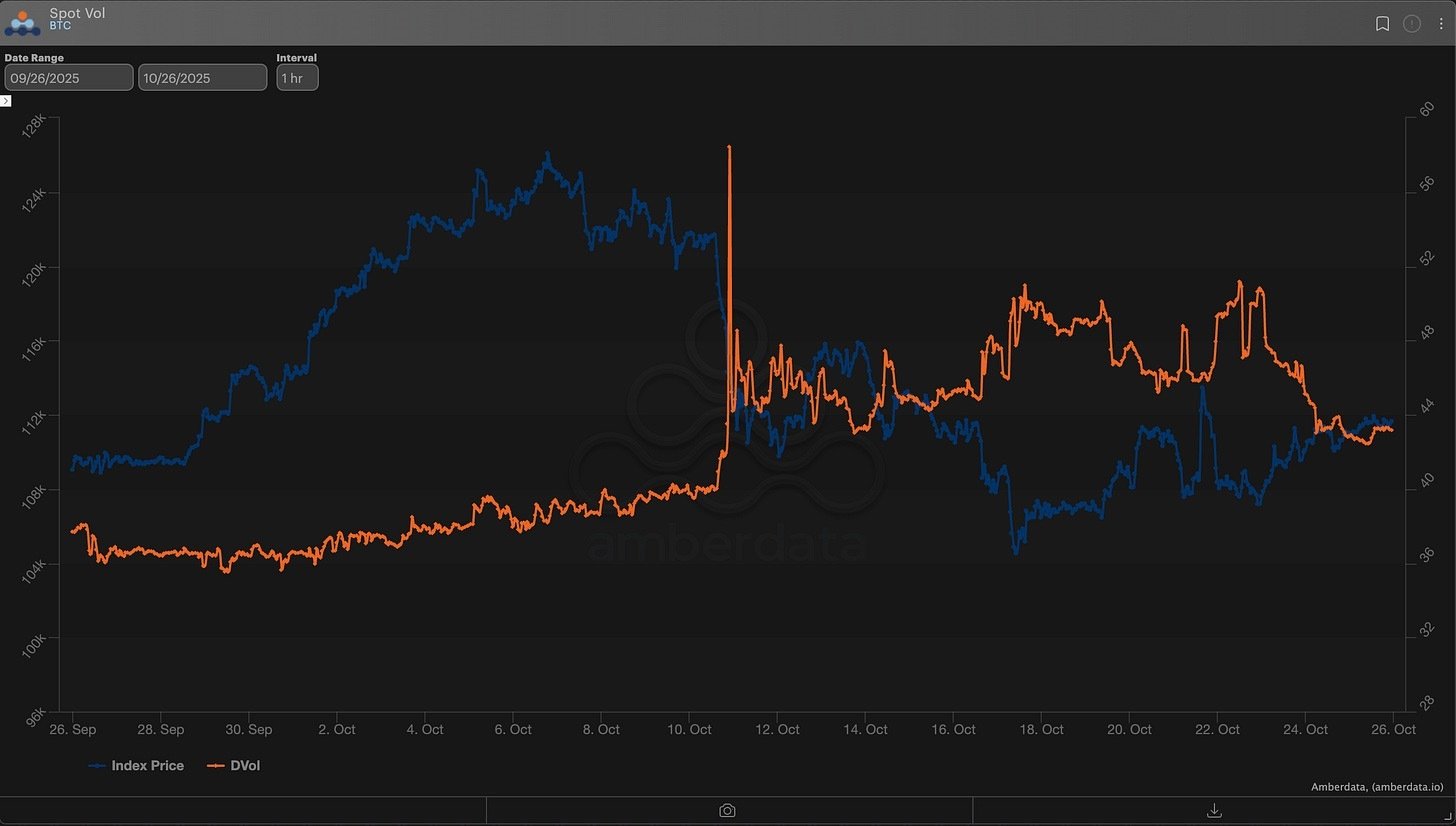This screenshot has width=1456, height=826.
Task: Click the bookmark icon in the header
Action: (1382, 24)
